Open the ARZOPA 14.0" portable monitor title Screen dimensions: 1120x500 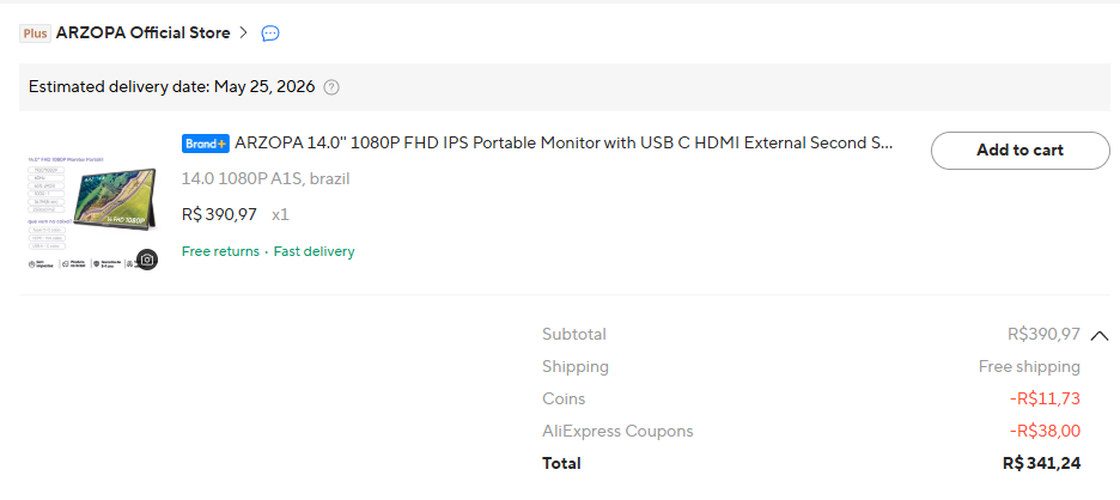(x=564, y=143)
